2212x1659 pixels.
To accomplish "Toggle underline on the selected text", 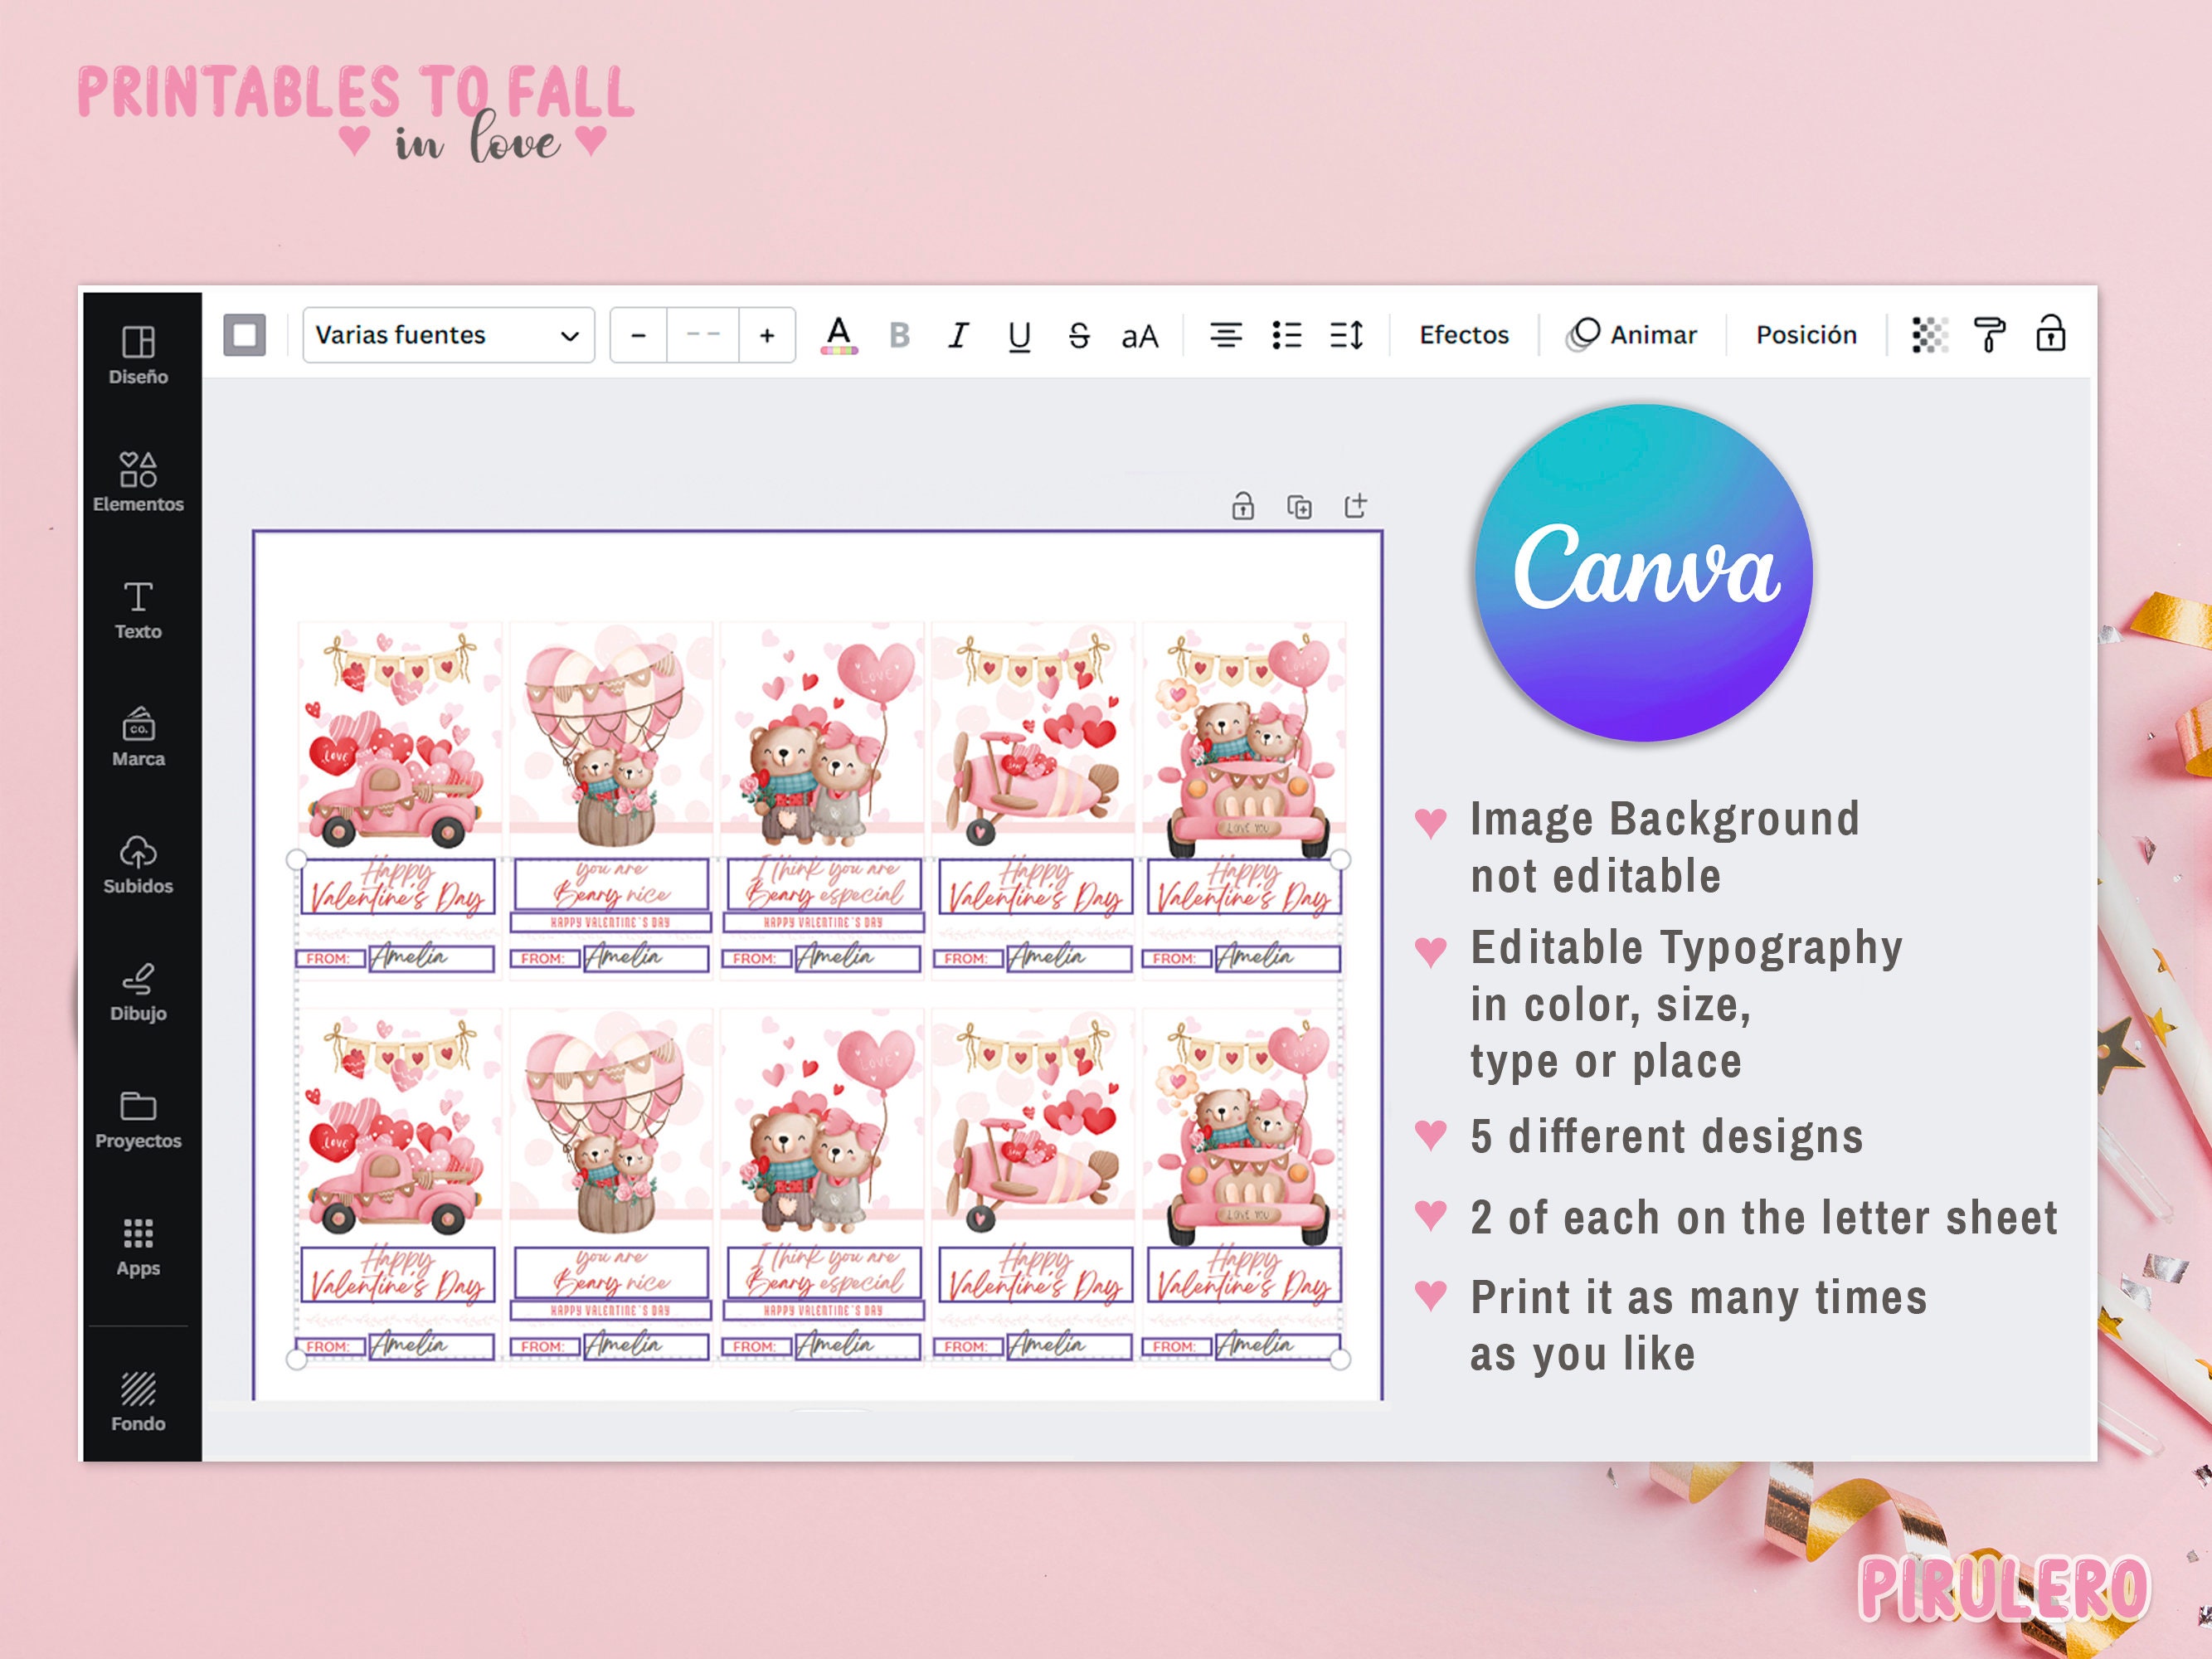I will pyautogui.click(x=1019, y=336).
